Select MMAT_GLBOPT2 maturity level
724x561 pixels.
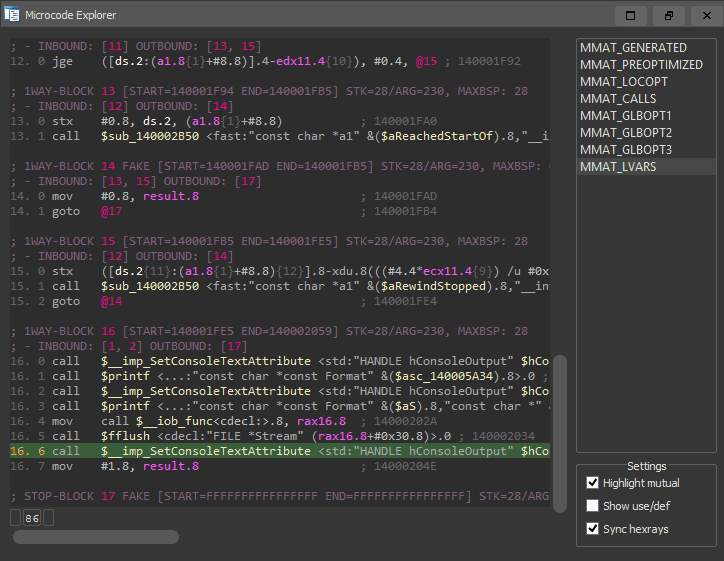[626, 133]
